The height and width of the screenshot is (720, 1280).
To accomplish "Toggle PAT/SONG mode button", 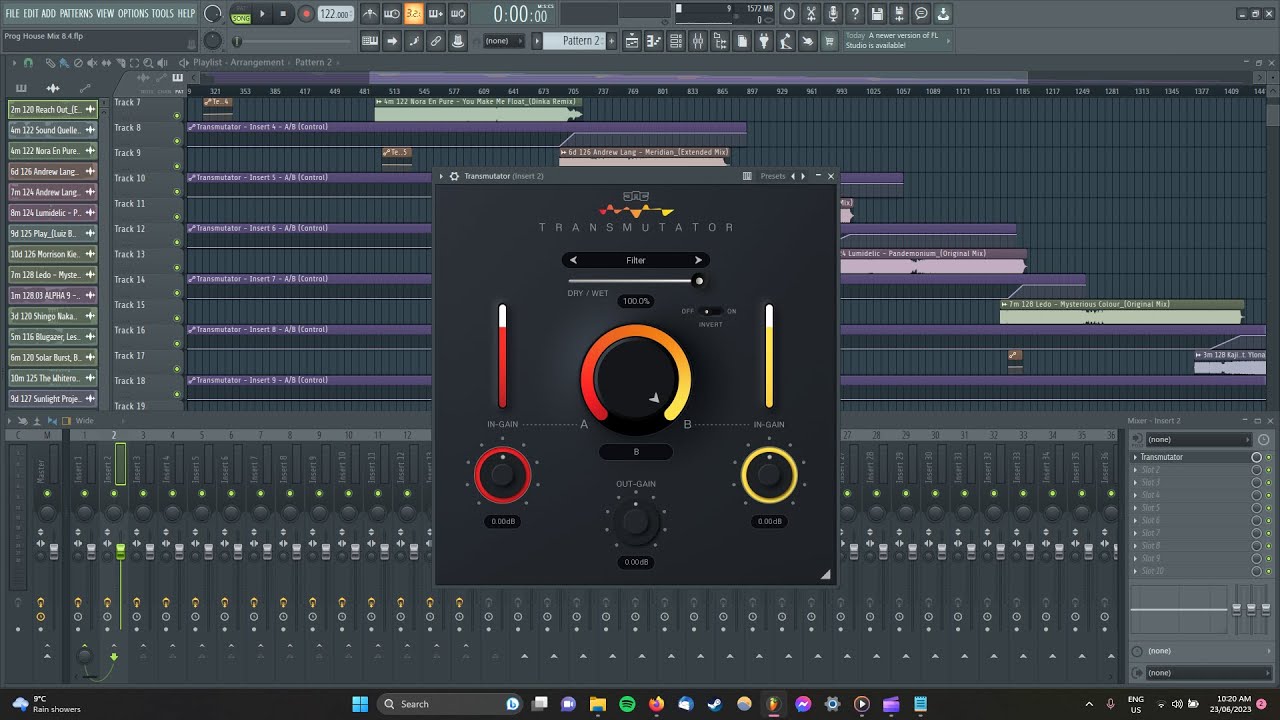I will [x=241, y=14].
